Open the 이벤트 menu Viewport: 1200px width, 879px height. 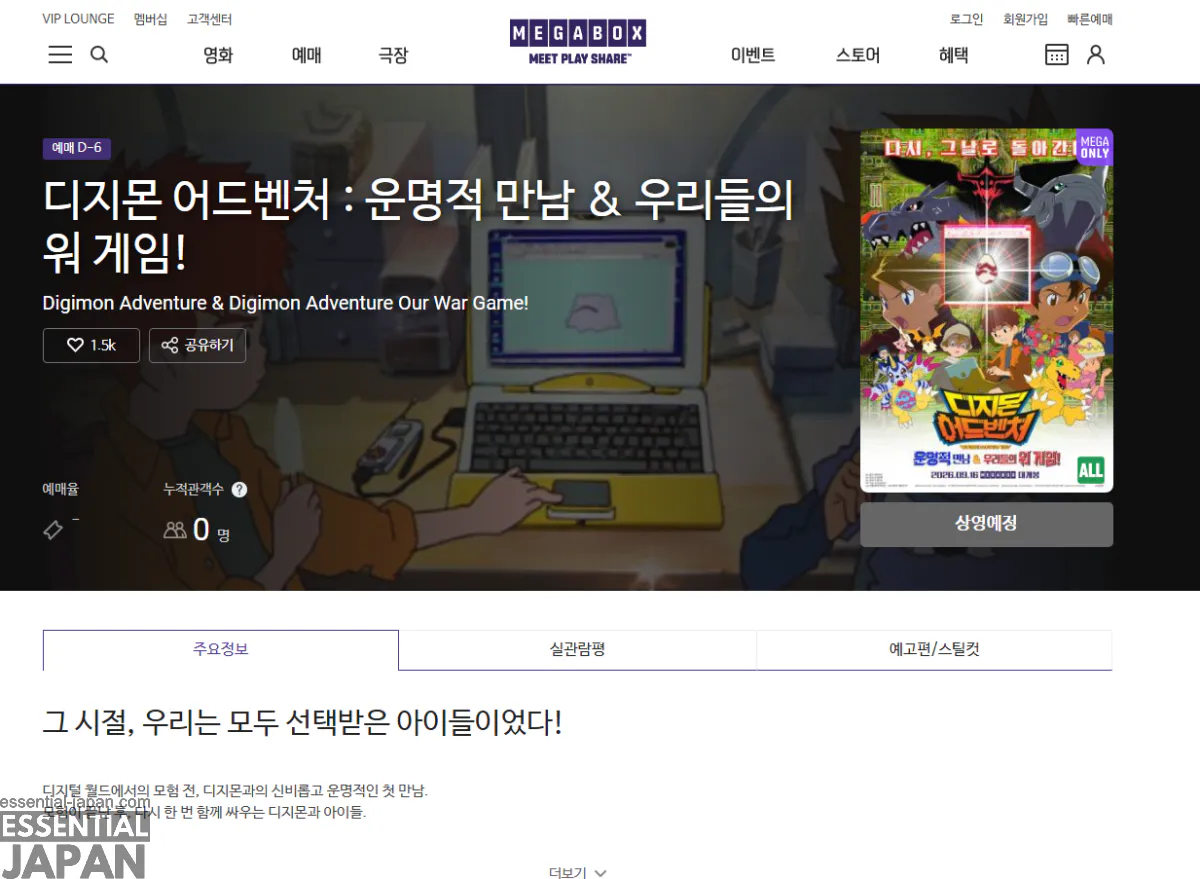tap(753, 56)
